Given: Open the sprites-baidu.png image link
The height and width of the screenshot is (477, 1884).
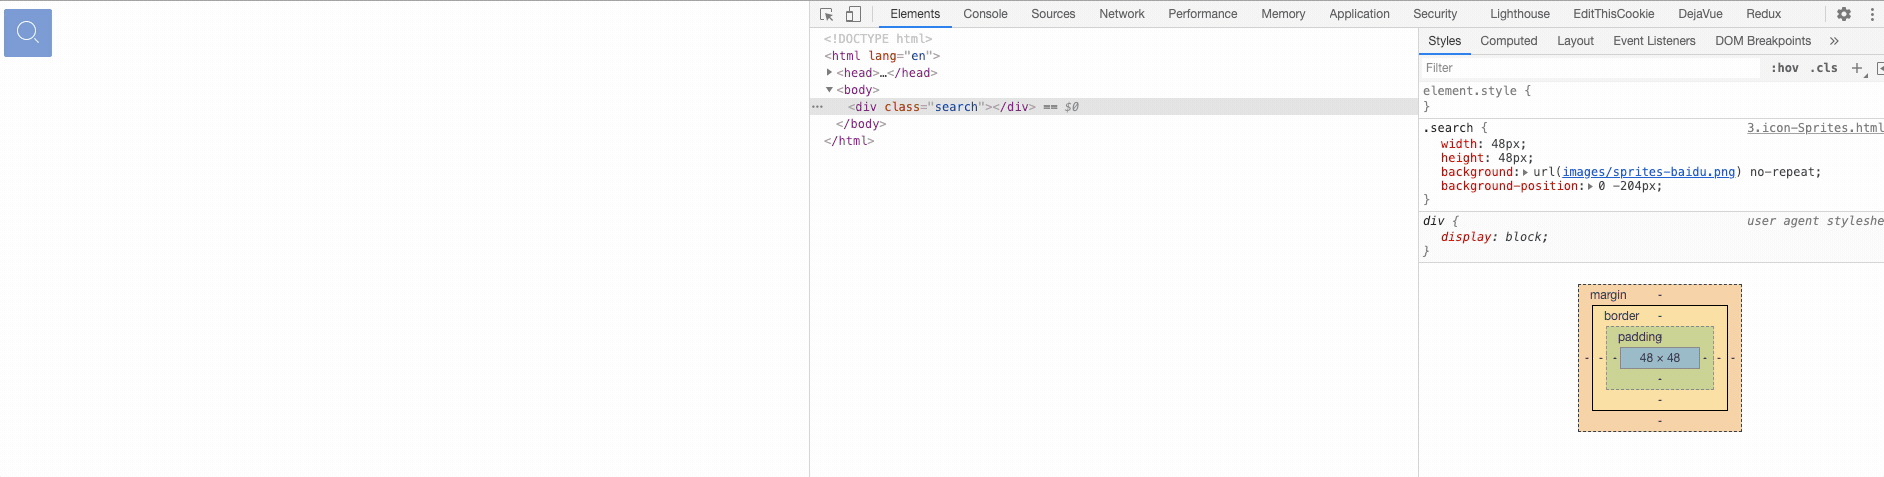Looking at the screenshot, I should coord(1648,172).
